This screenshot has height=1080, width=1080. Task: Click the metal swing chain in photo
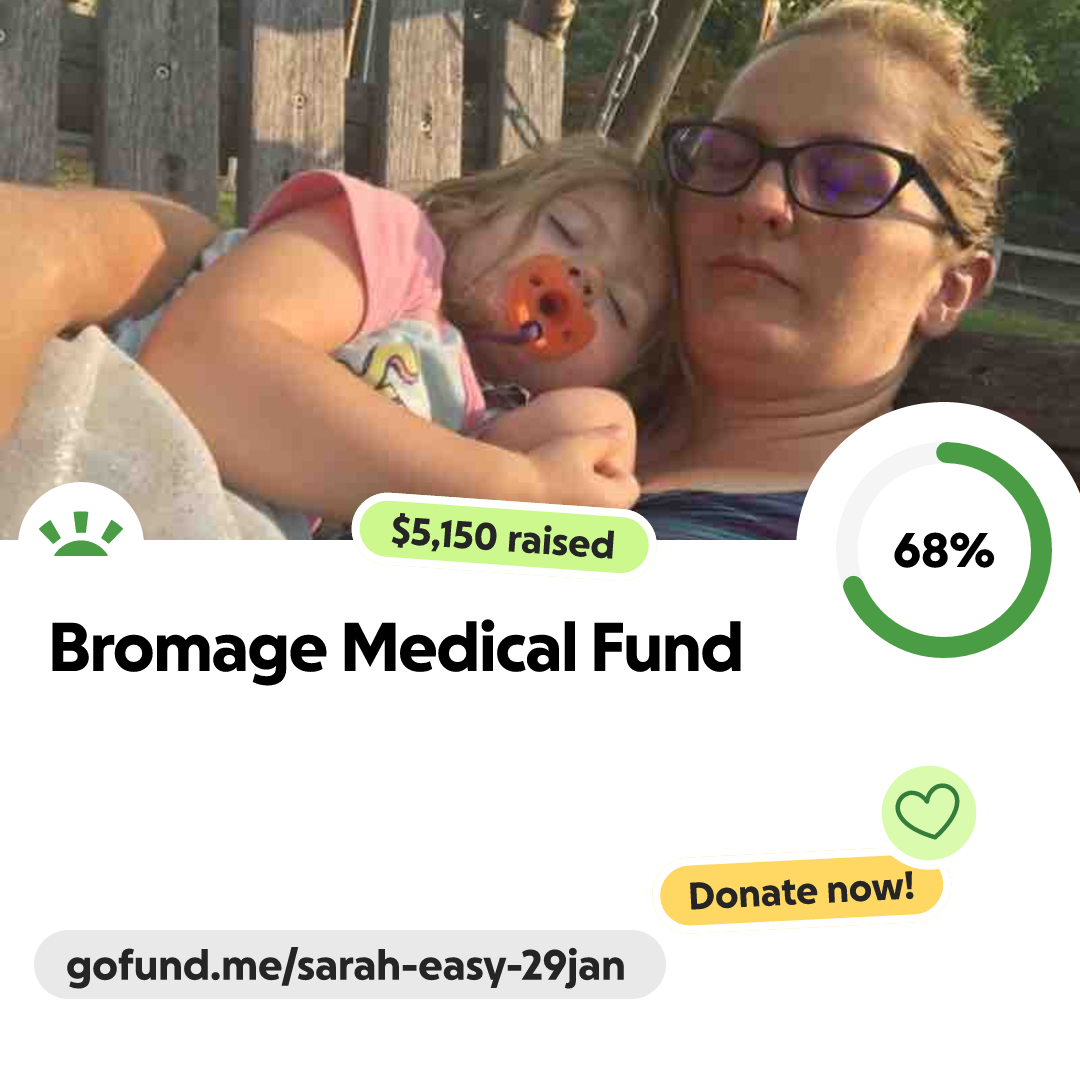coord(627,65)
